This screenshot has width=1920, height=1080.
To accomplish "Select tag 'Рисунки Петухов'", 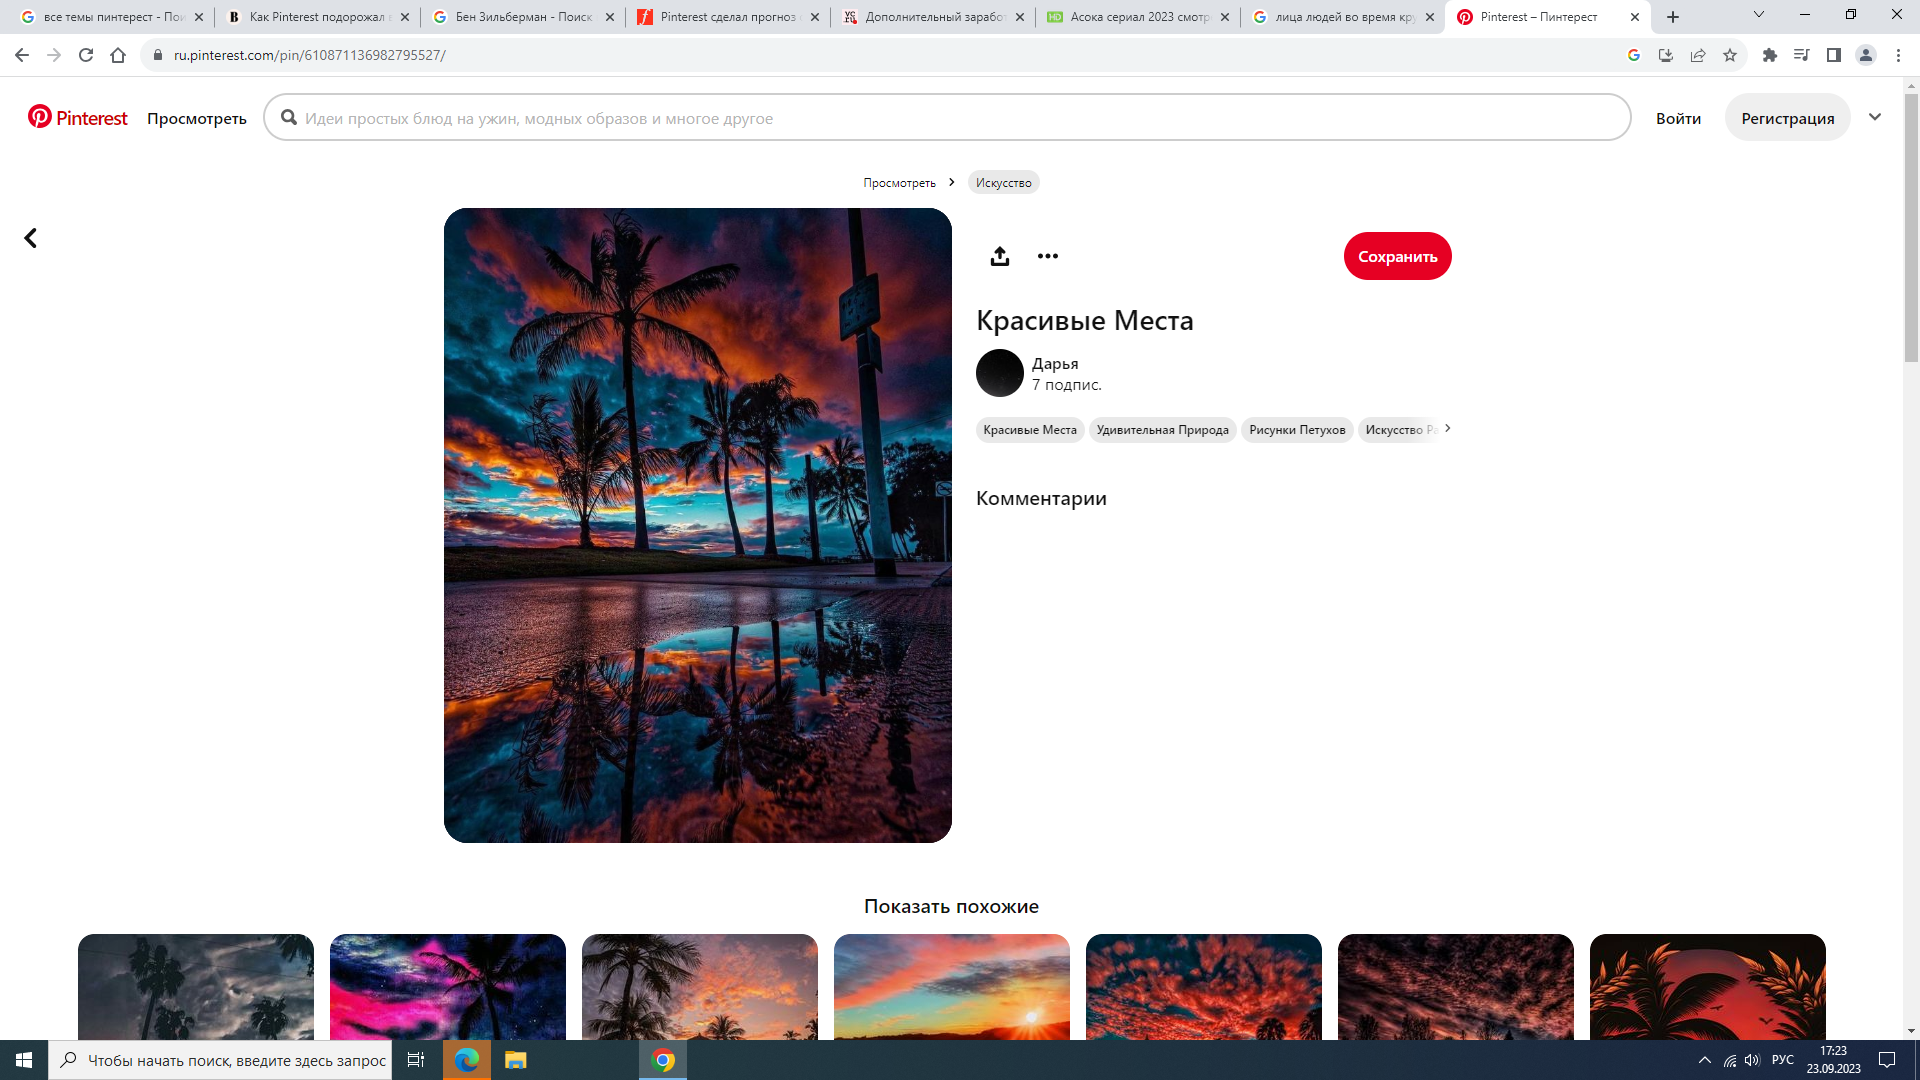I will coord(1297,430).
